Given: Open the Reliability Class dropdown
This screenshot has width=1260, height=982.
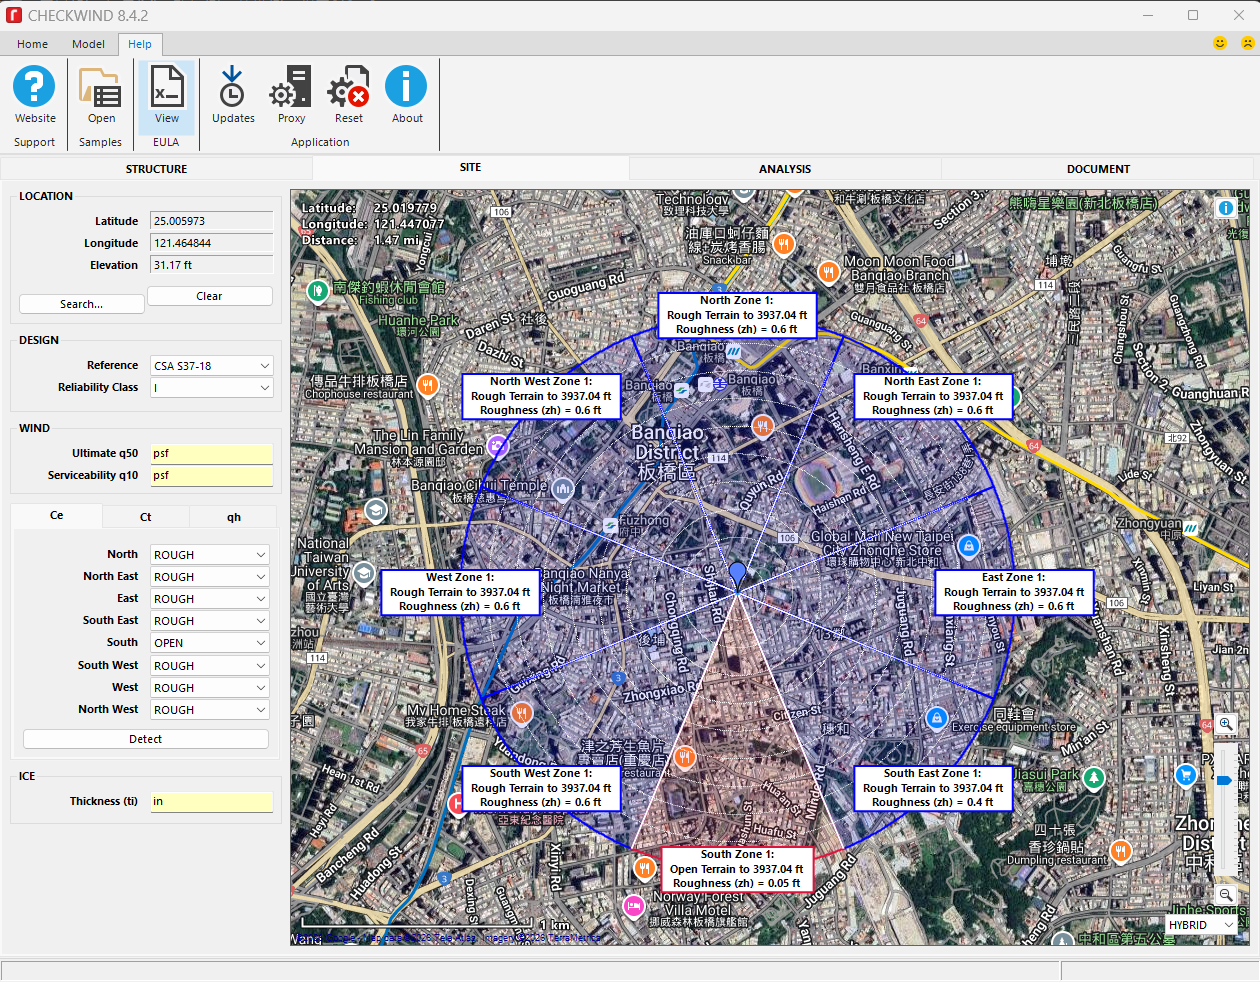Looking at the screenshot, I should 212,388.
